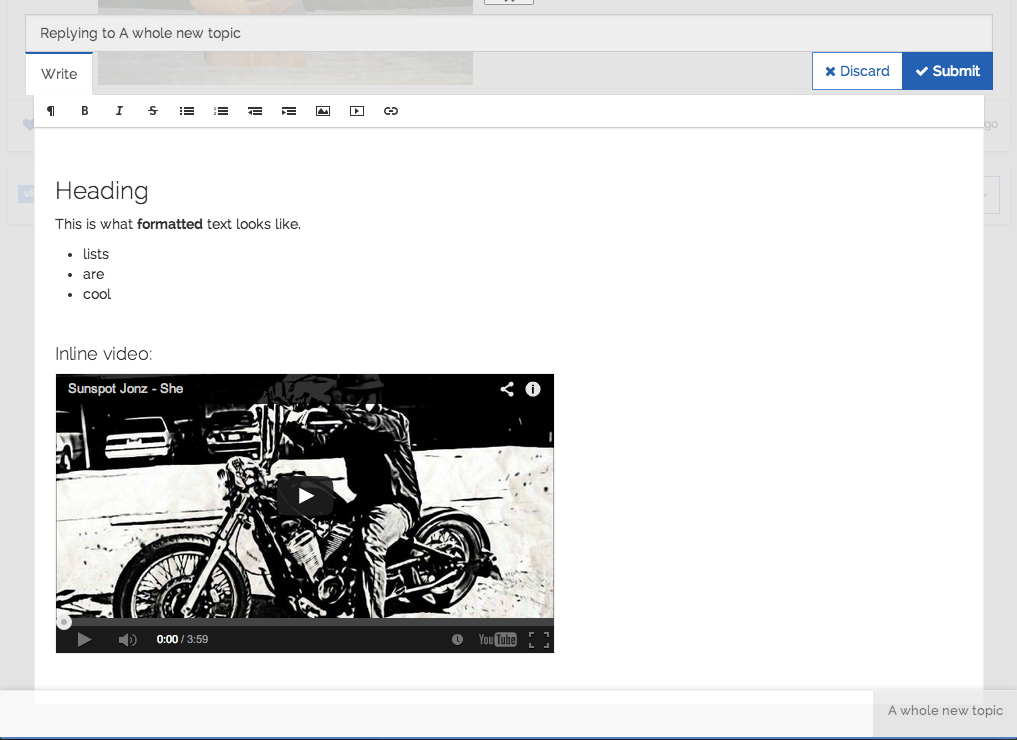Click the bold word formatted
Image resolution: width=1017 pixels, height=740 pixels.
pos(170,224)
